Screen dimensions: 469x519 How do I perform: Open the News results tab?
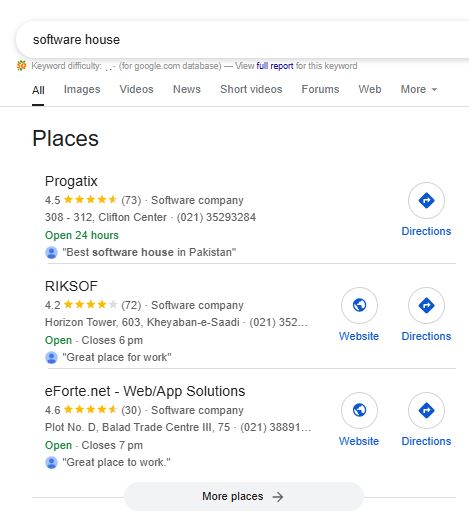pyautogui.click(x=187, y=89)
